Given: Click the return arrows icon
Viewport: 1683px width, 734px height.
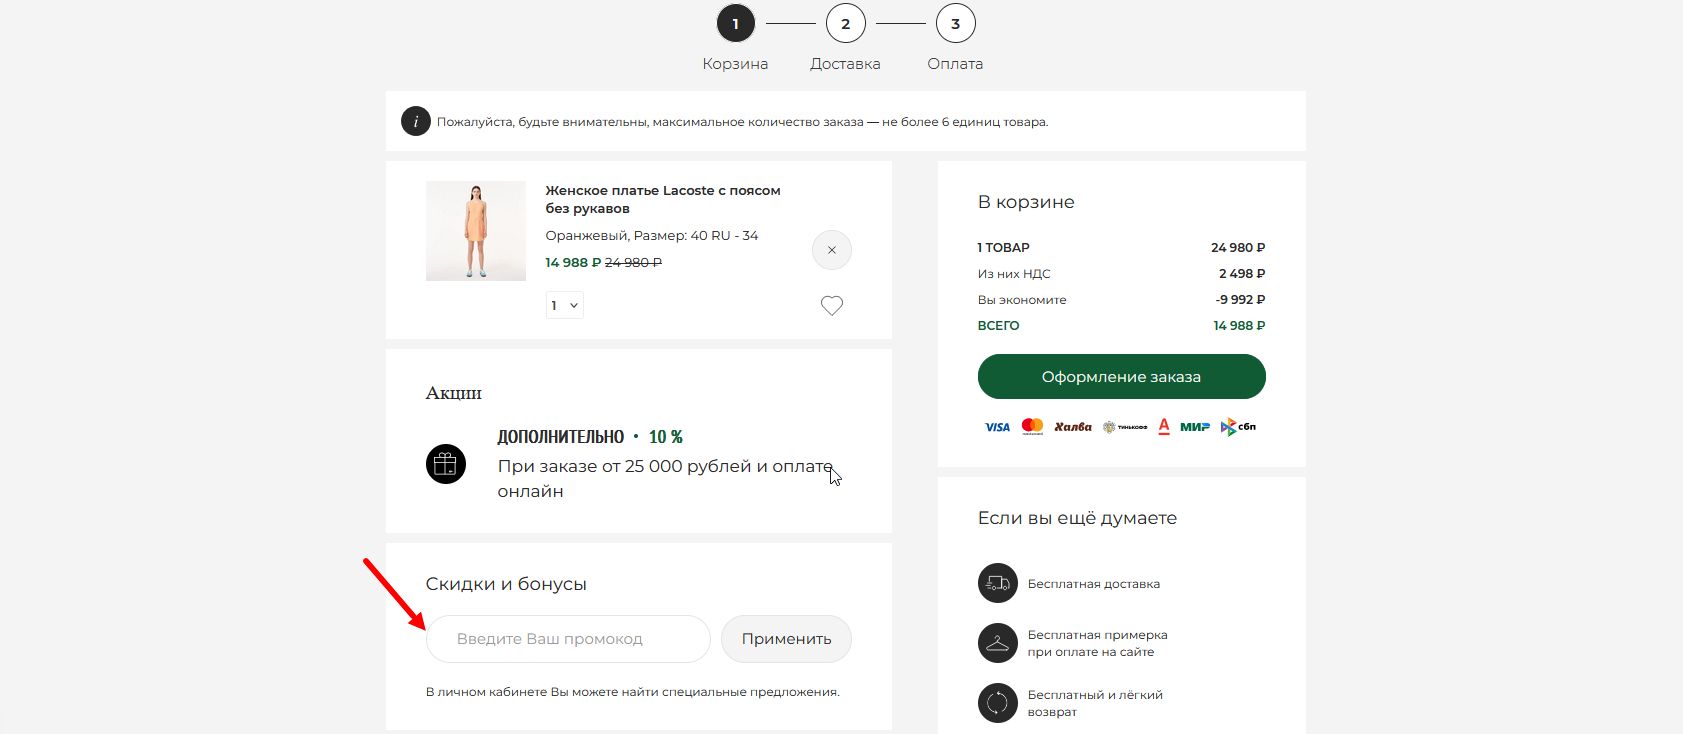Looking at the screenshot, I should pos(998,703).
